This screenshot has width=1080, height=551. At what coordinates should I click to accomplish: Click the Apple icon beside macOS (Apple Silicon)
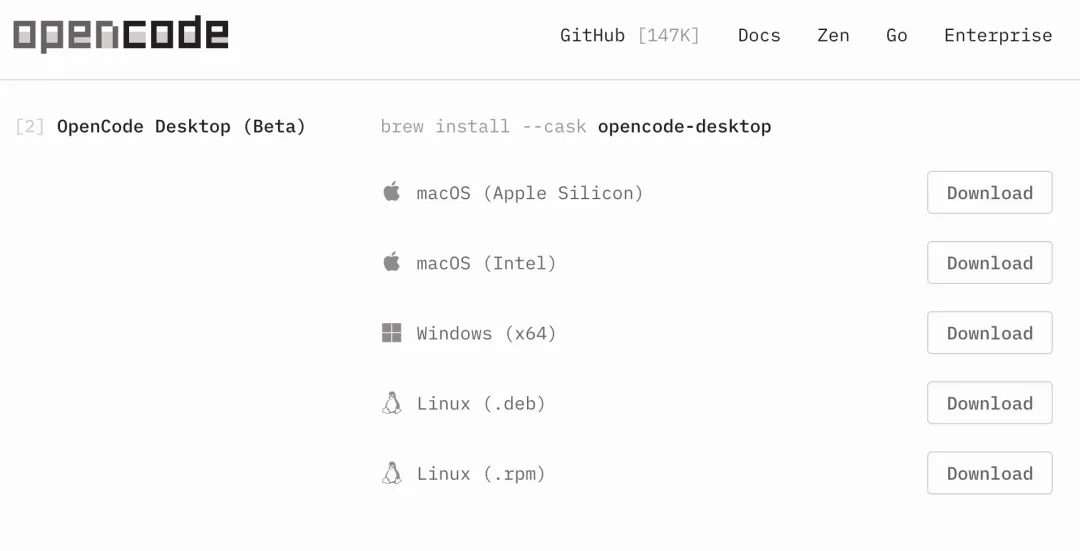coord(392,192)
